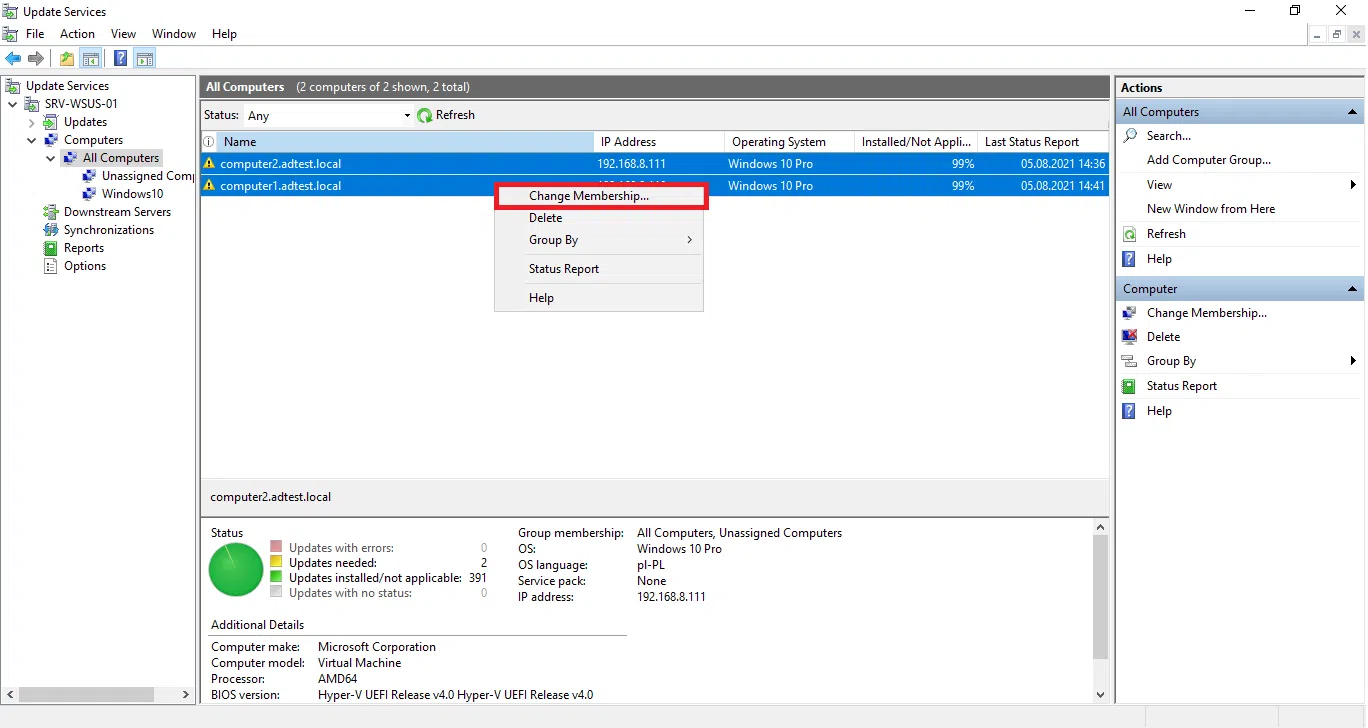Screen dimensions: 1368x728
Task: Click the Status Report icon in Actions pane
Action: point(1129,386)
